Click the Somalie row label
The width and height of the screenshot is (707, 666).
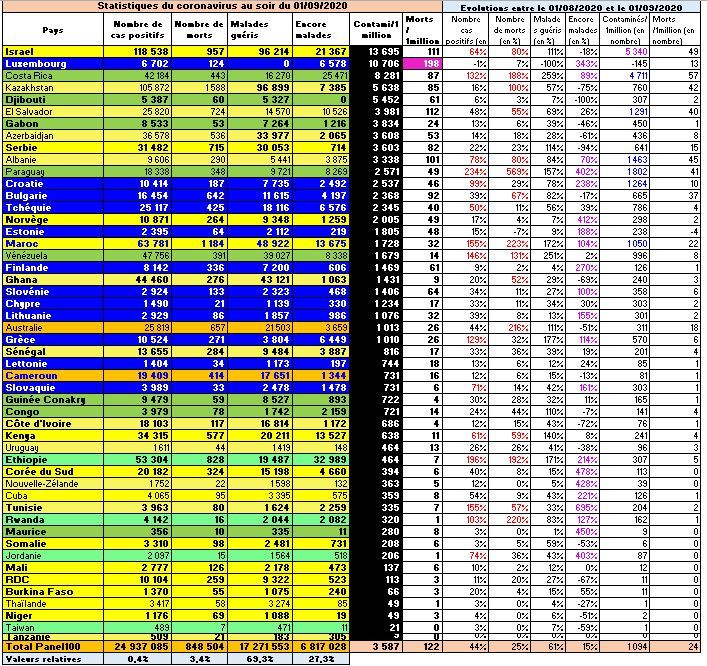[x=53, y=543]
